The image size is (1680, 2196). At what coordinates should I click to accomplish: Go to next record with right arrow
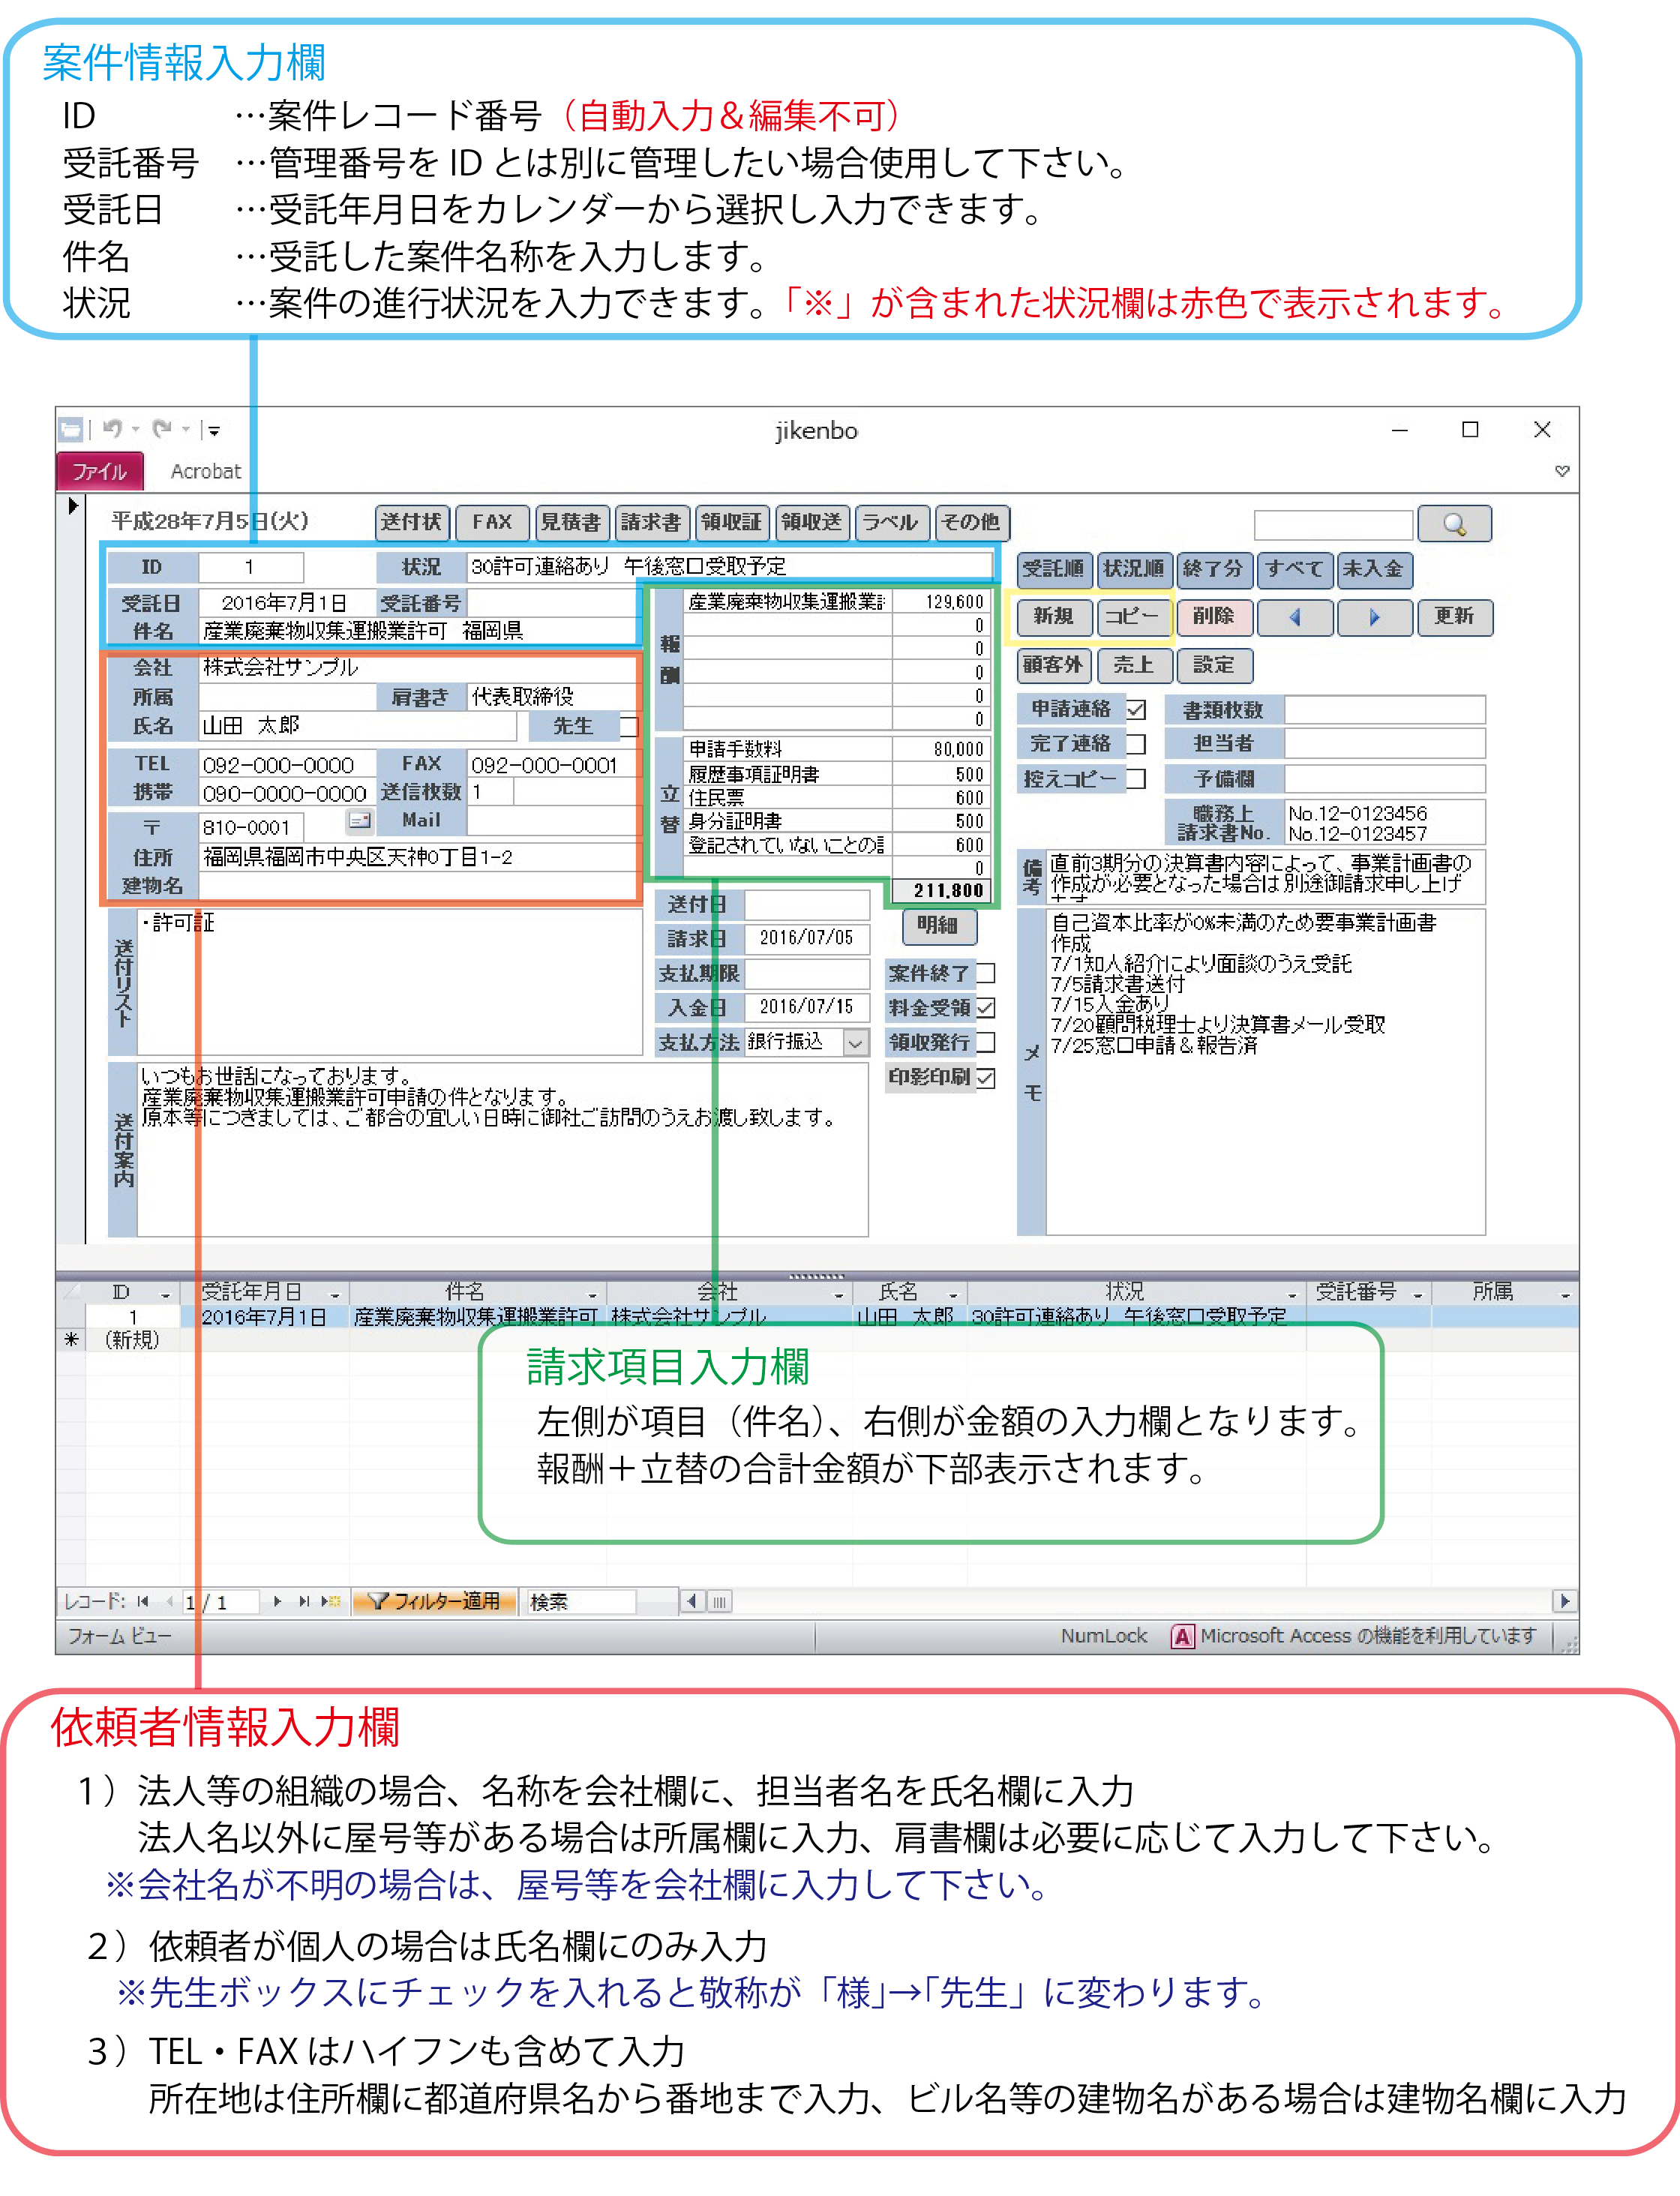pyautogui.click(x=1374, y=617)
